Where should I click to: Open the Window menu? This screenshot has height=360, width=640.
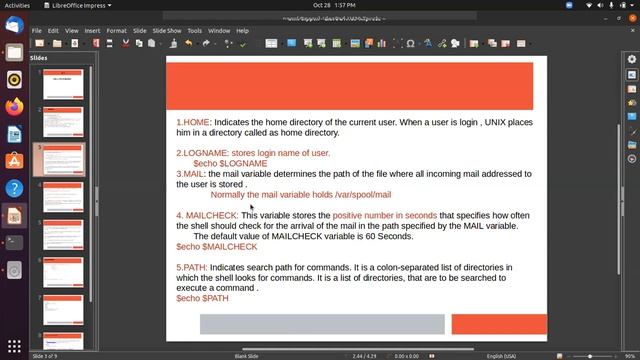coord(219,31)
